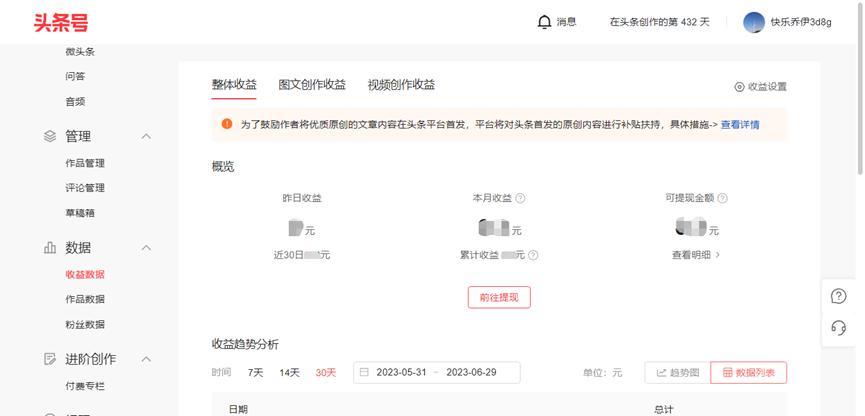Click 在头条创作的第 432 天 text
The height and width of the screenshot is (416, 865).
(660, 22)
